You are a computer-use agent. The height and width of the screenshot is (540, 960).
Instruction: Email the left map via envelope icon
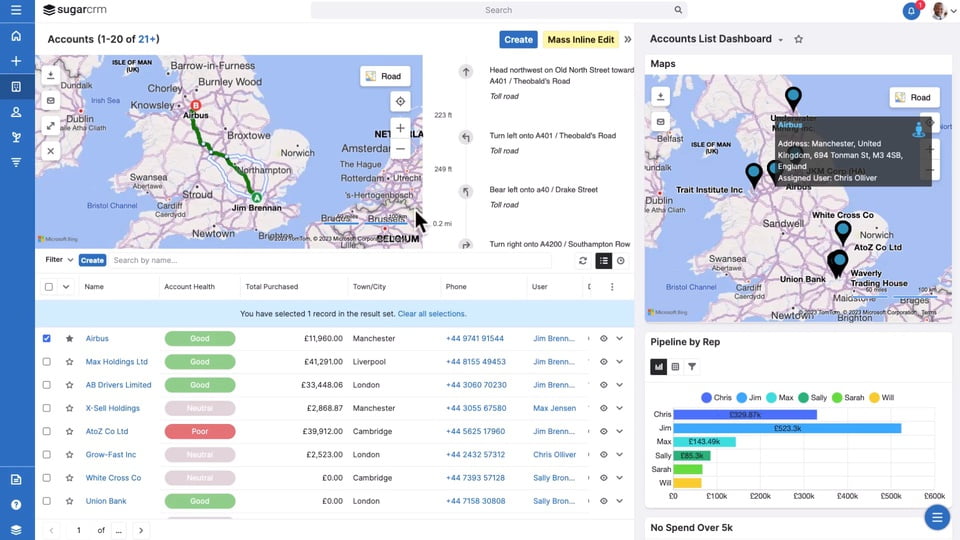coord(51,100)
